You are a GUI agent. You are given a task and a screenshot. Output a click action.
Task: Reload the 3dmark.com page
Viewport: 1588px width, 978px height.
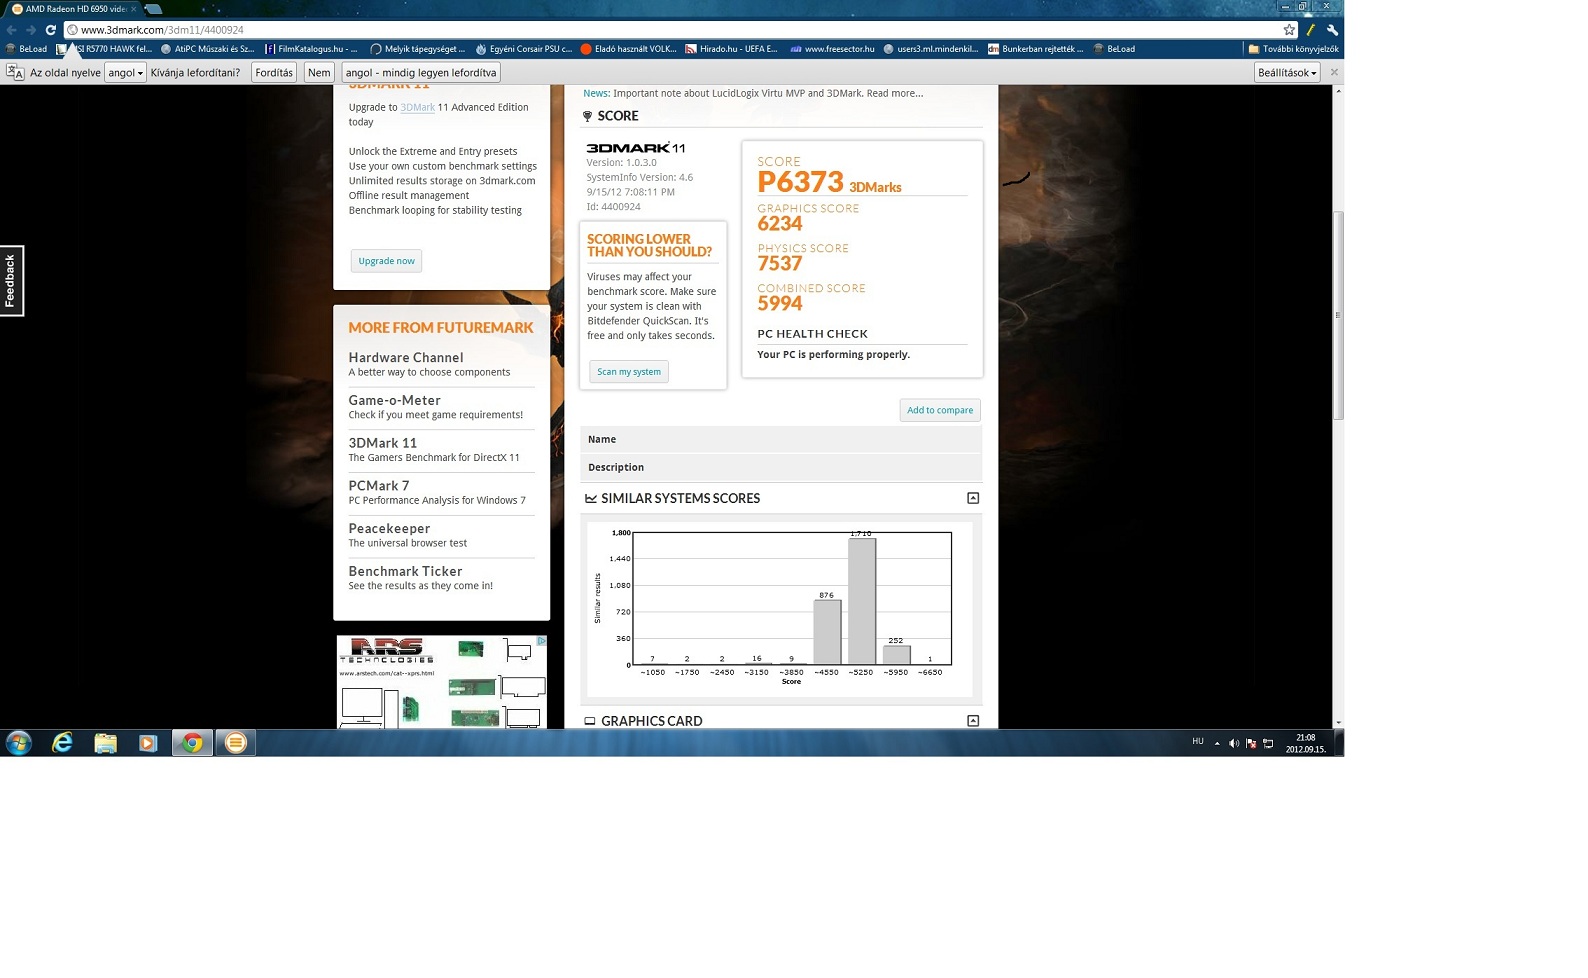(x=50, y=30)
